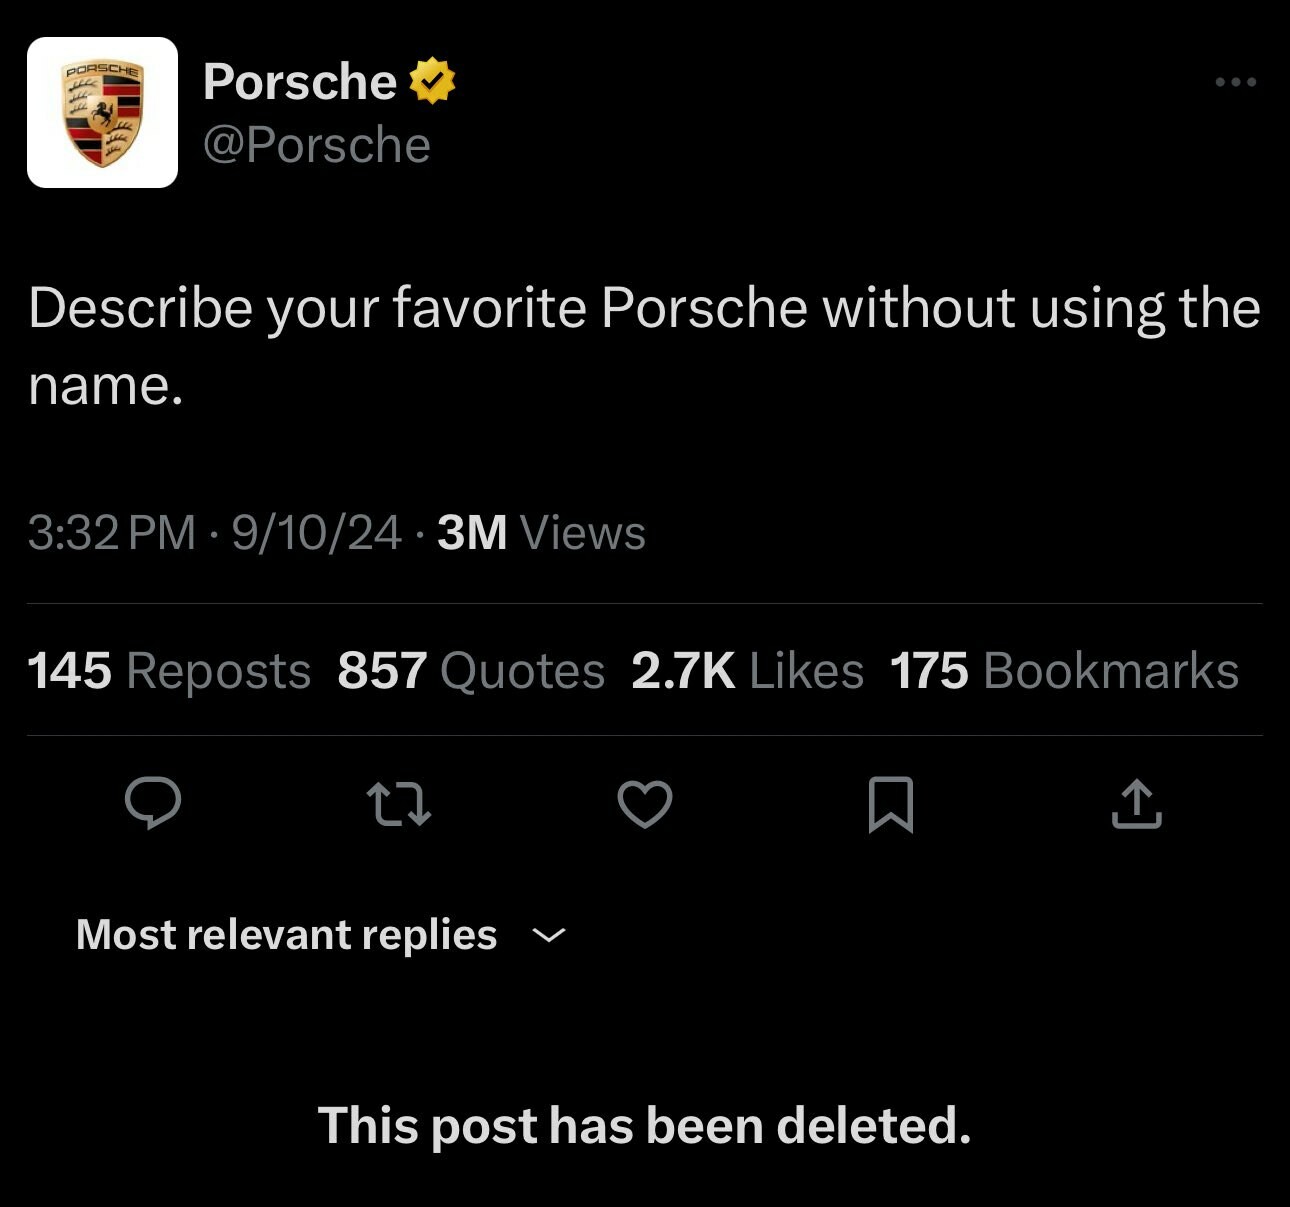Expand the Most relevant replies chevron

549,935
